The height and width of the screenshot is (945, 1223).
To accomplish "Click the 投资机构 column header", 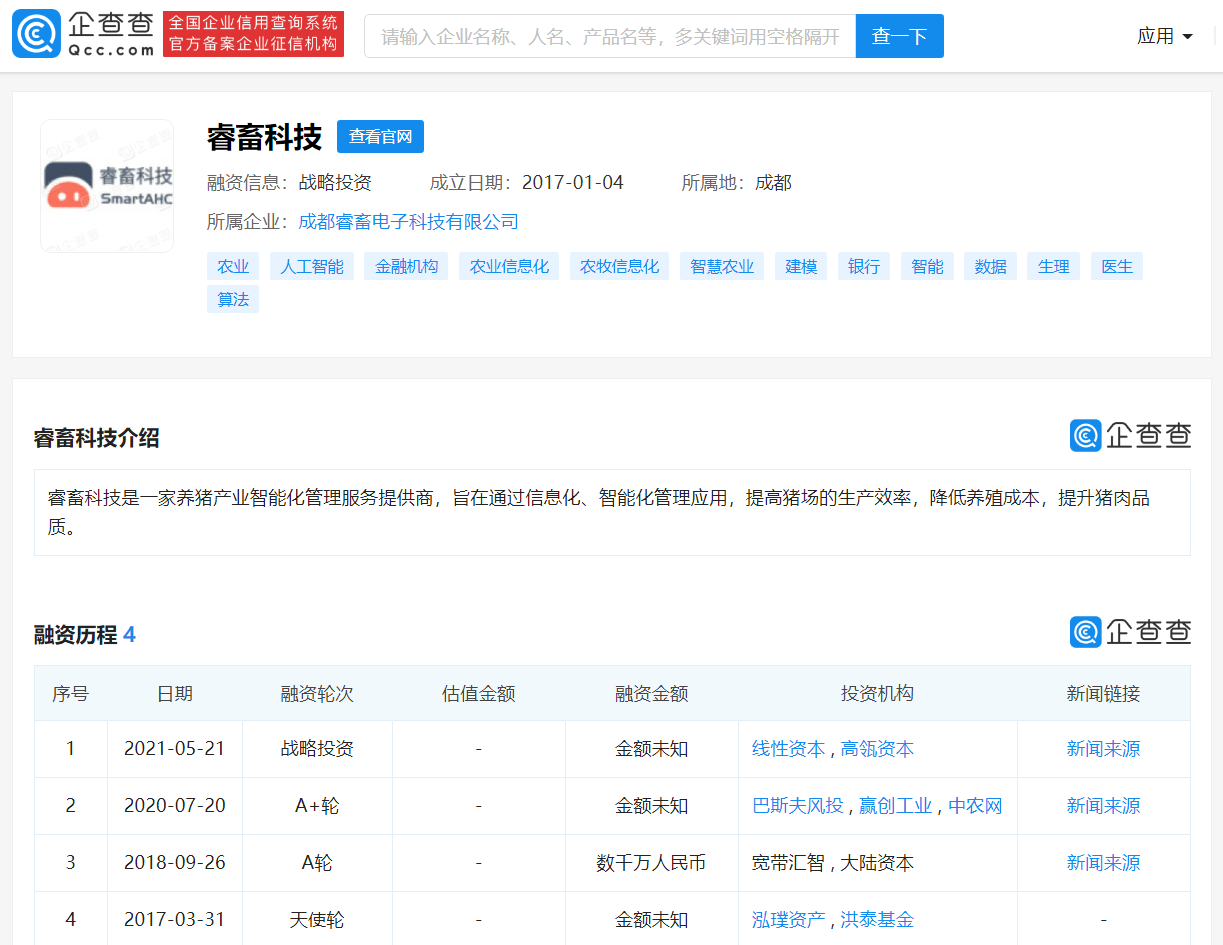I will (878, 693).
